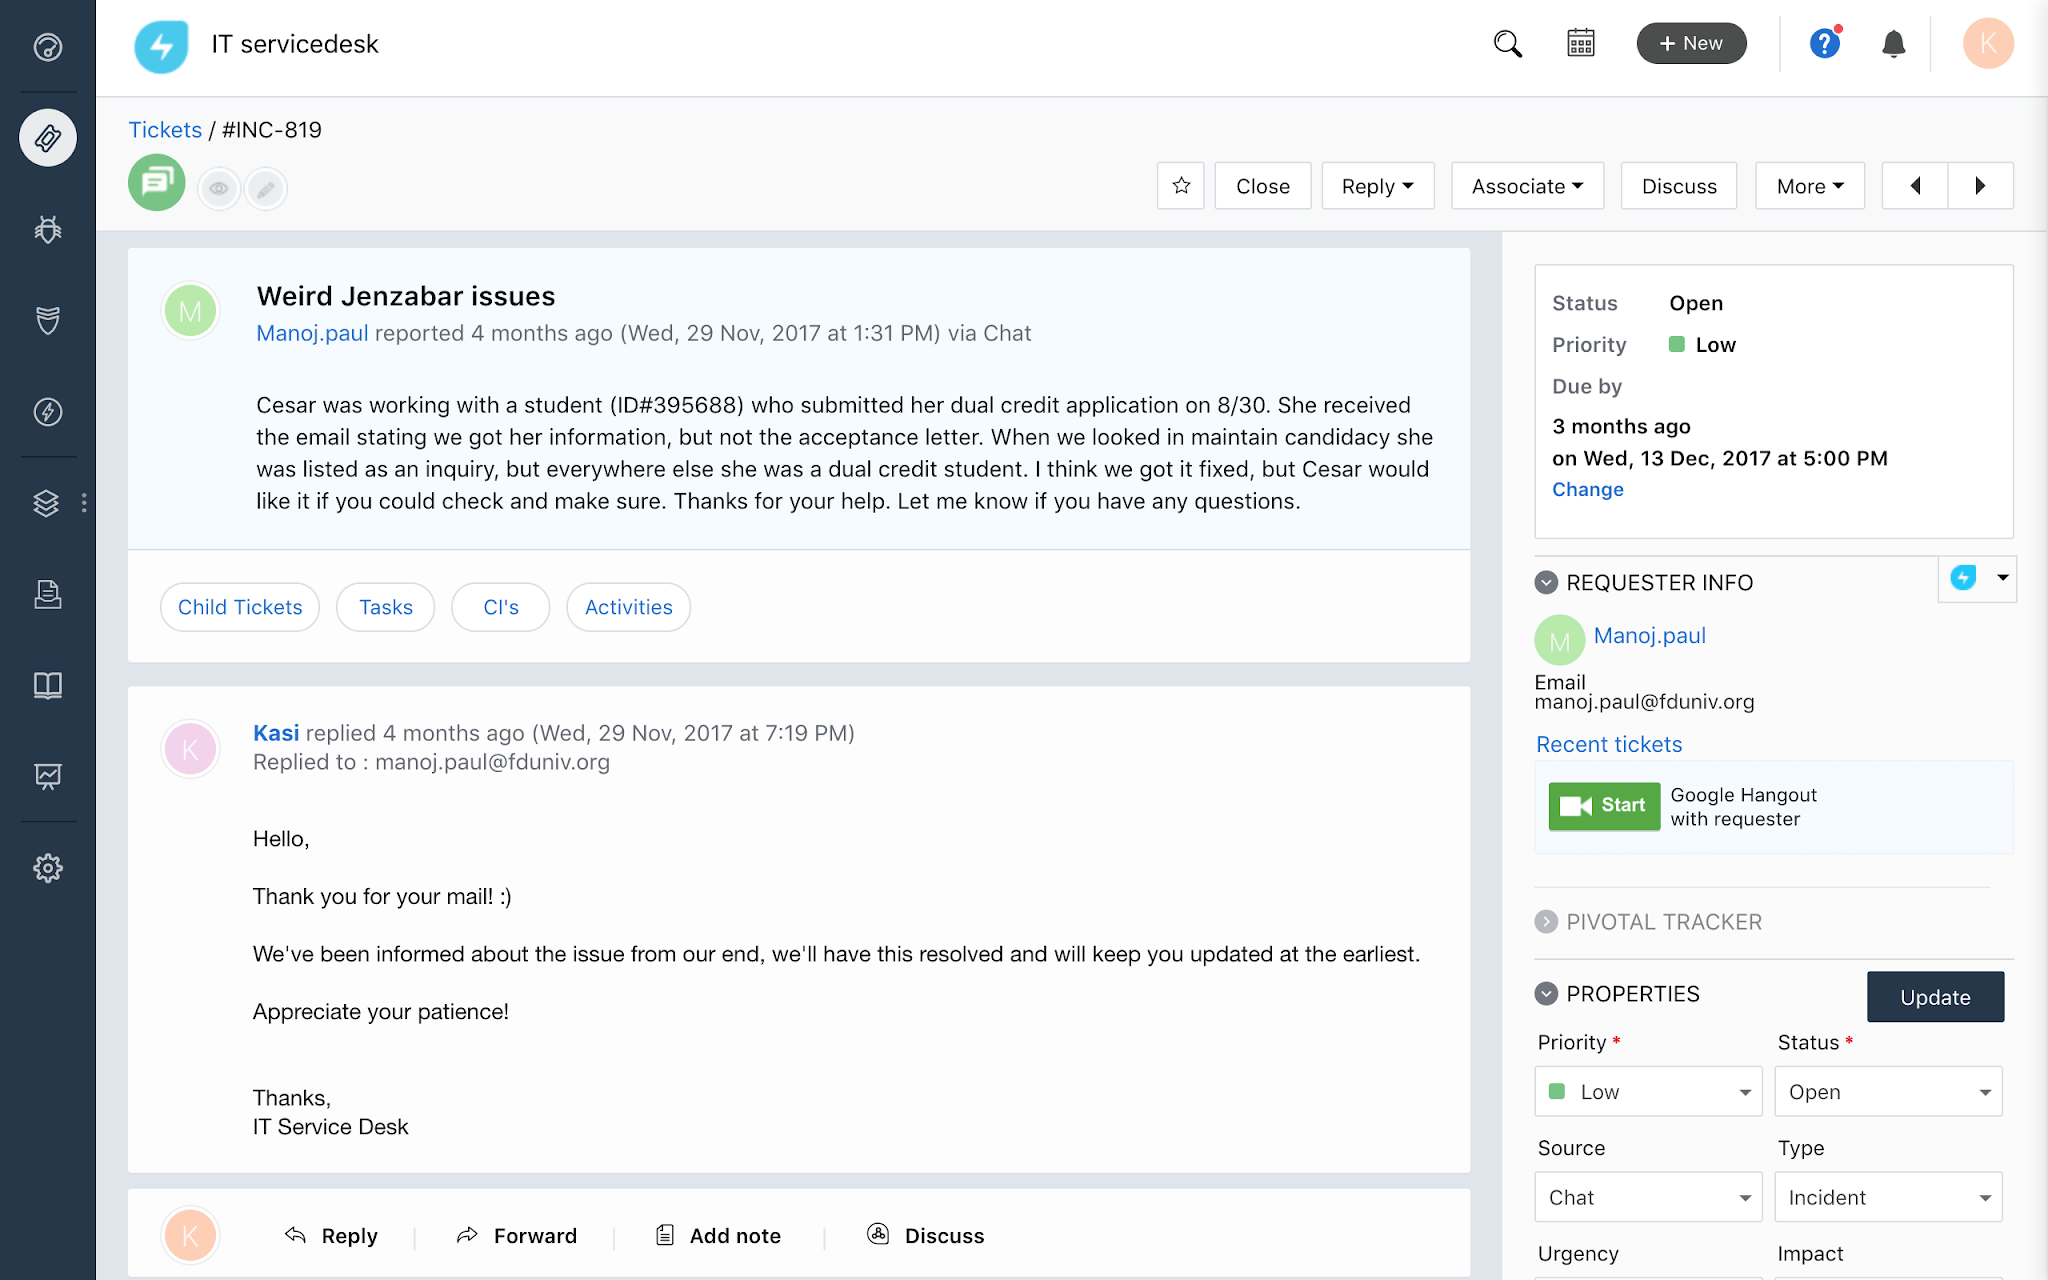The image size is (2048, 1280).
Task: Open the Reports chart icon in sidebar
Action: pos(47,776)
